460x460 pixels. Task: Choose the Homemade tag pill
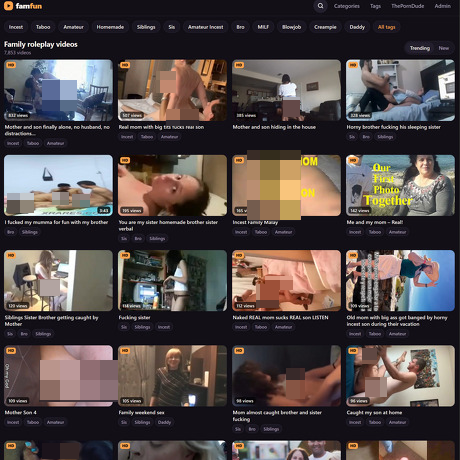point(110,27)
